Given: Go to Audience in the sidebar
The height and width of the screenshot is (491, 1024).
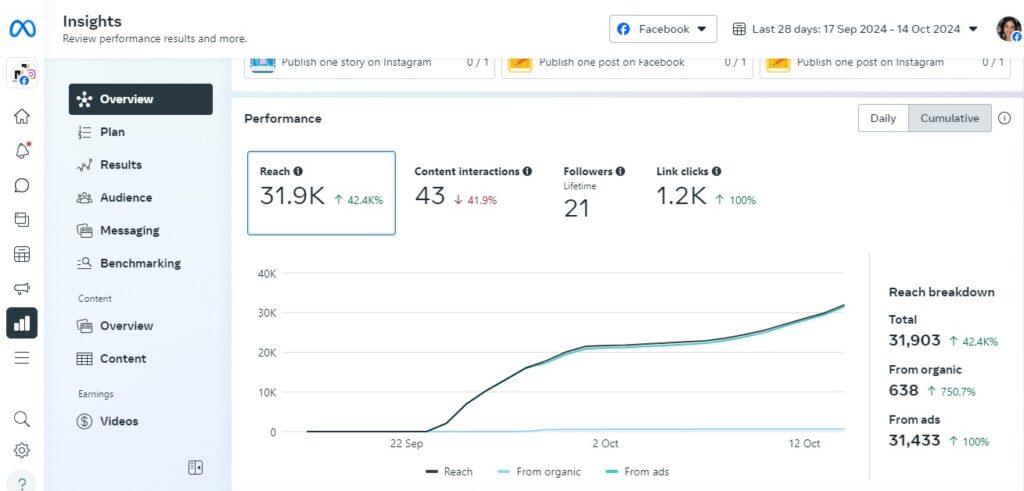Looking at the screenshot, I should click(x=126, y=198).
